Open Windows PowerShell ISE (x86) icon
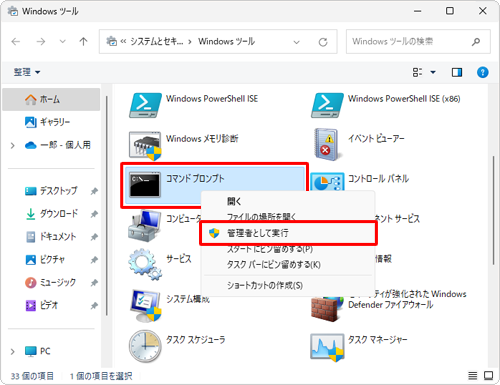This screenshot has width=500, height=385. [327, 105]
